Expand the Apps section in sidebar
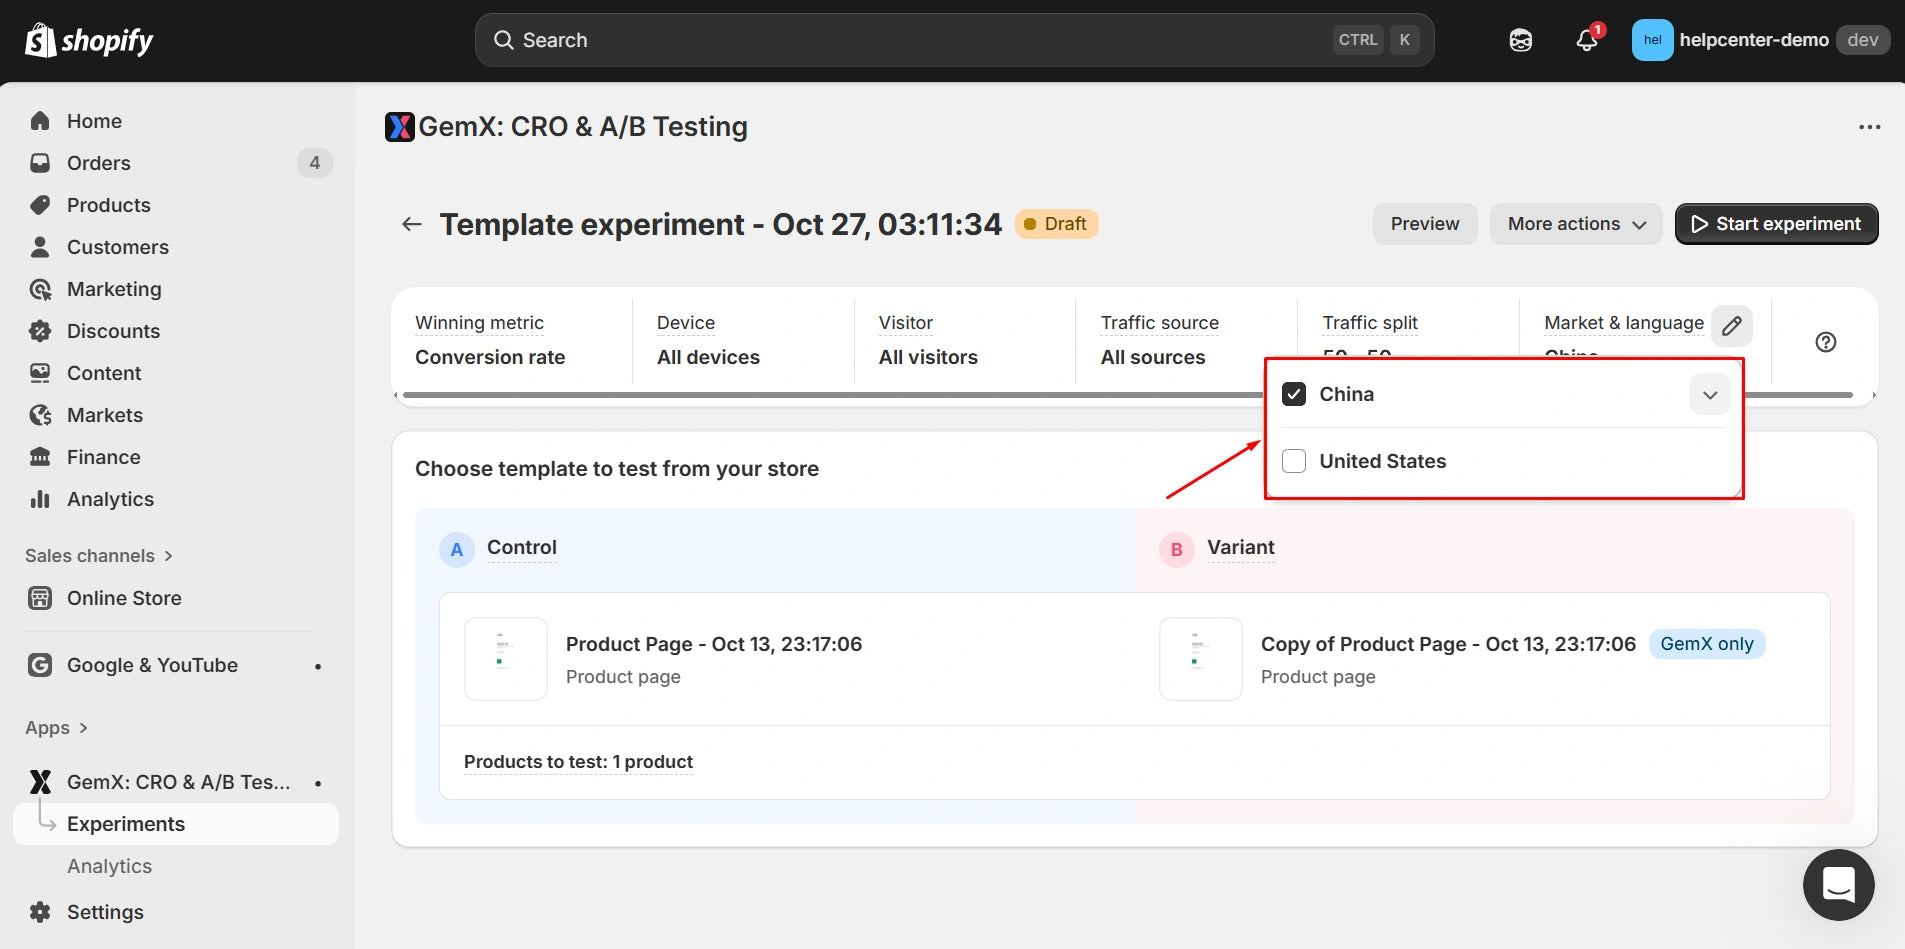Screen dimensions: 1905x949 tap(57, 728)
